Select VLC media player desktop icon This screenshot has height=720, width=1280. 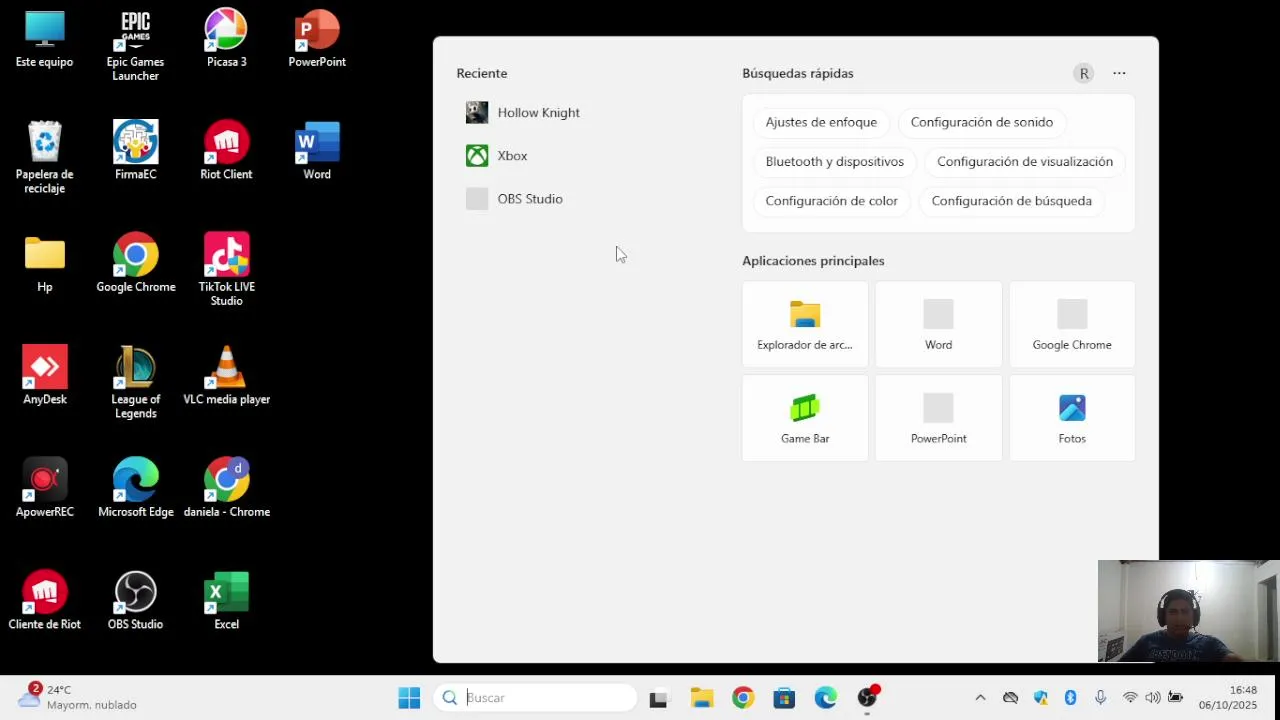coord(226,376)
